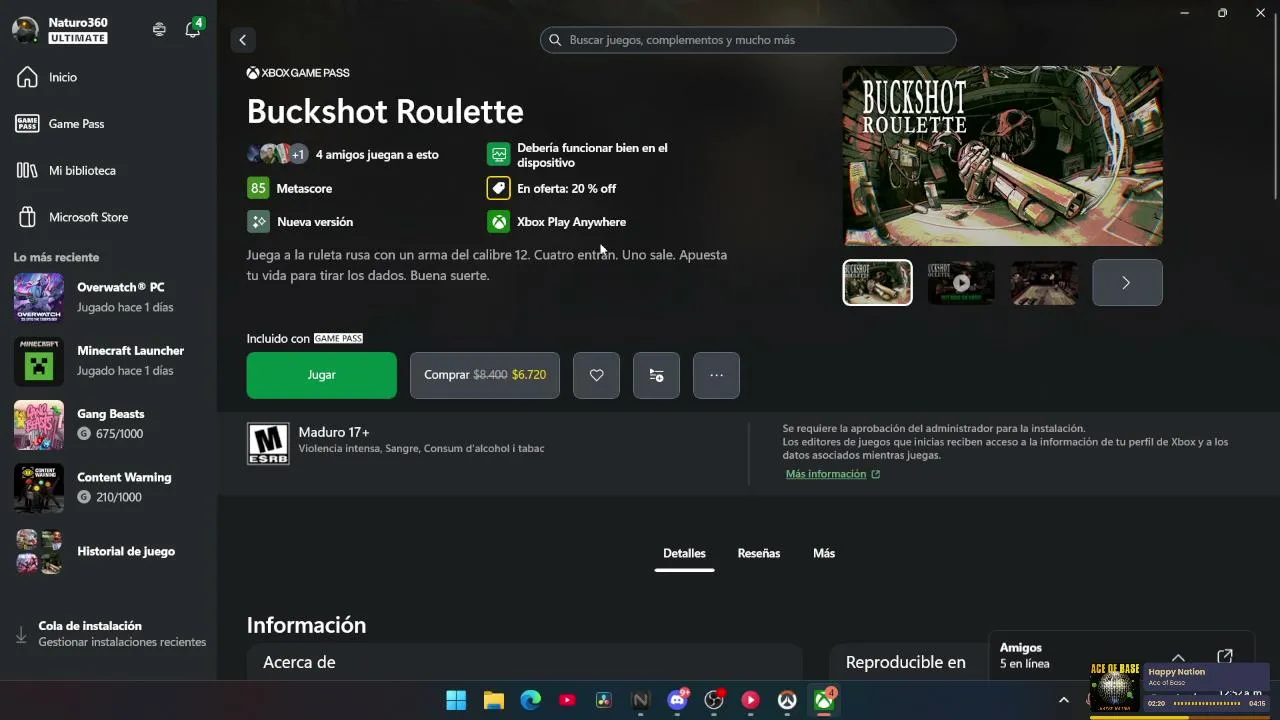Image resolution: width=1280 pixels, height=720 pixels.
Task: Click the Acerca de heading
Action: 299,662
